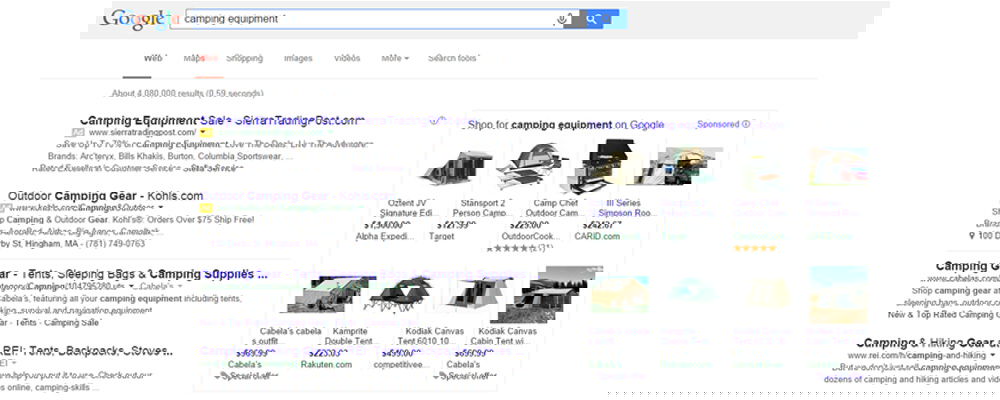Click the 'Kodiak Canvas Cabin Tent wi...' product title

point(508,336)
